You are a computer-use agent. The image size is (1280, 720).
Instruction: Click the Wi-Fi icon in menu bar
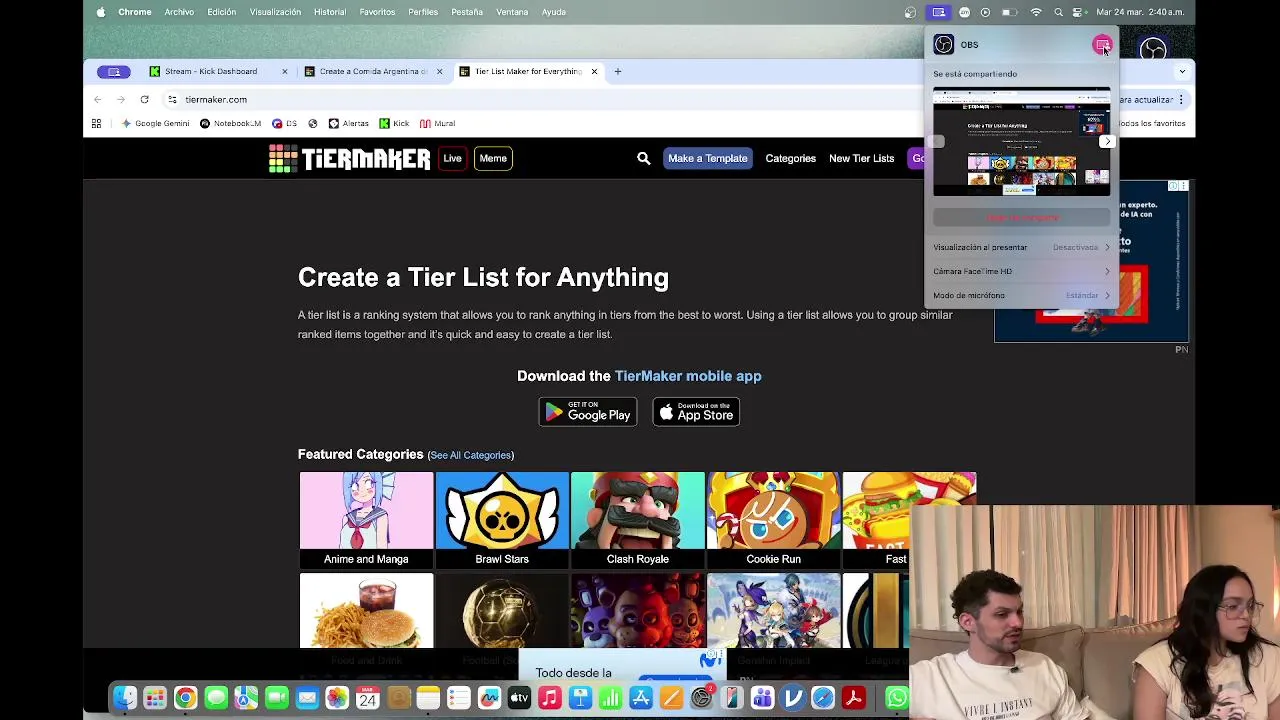1036,12
